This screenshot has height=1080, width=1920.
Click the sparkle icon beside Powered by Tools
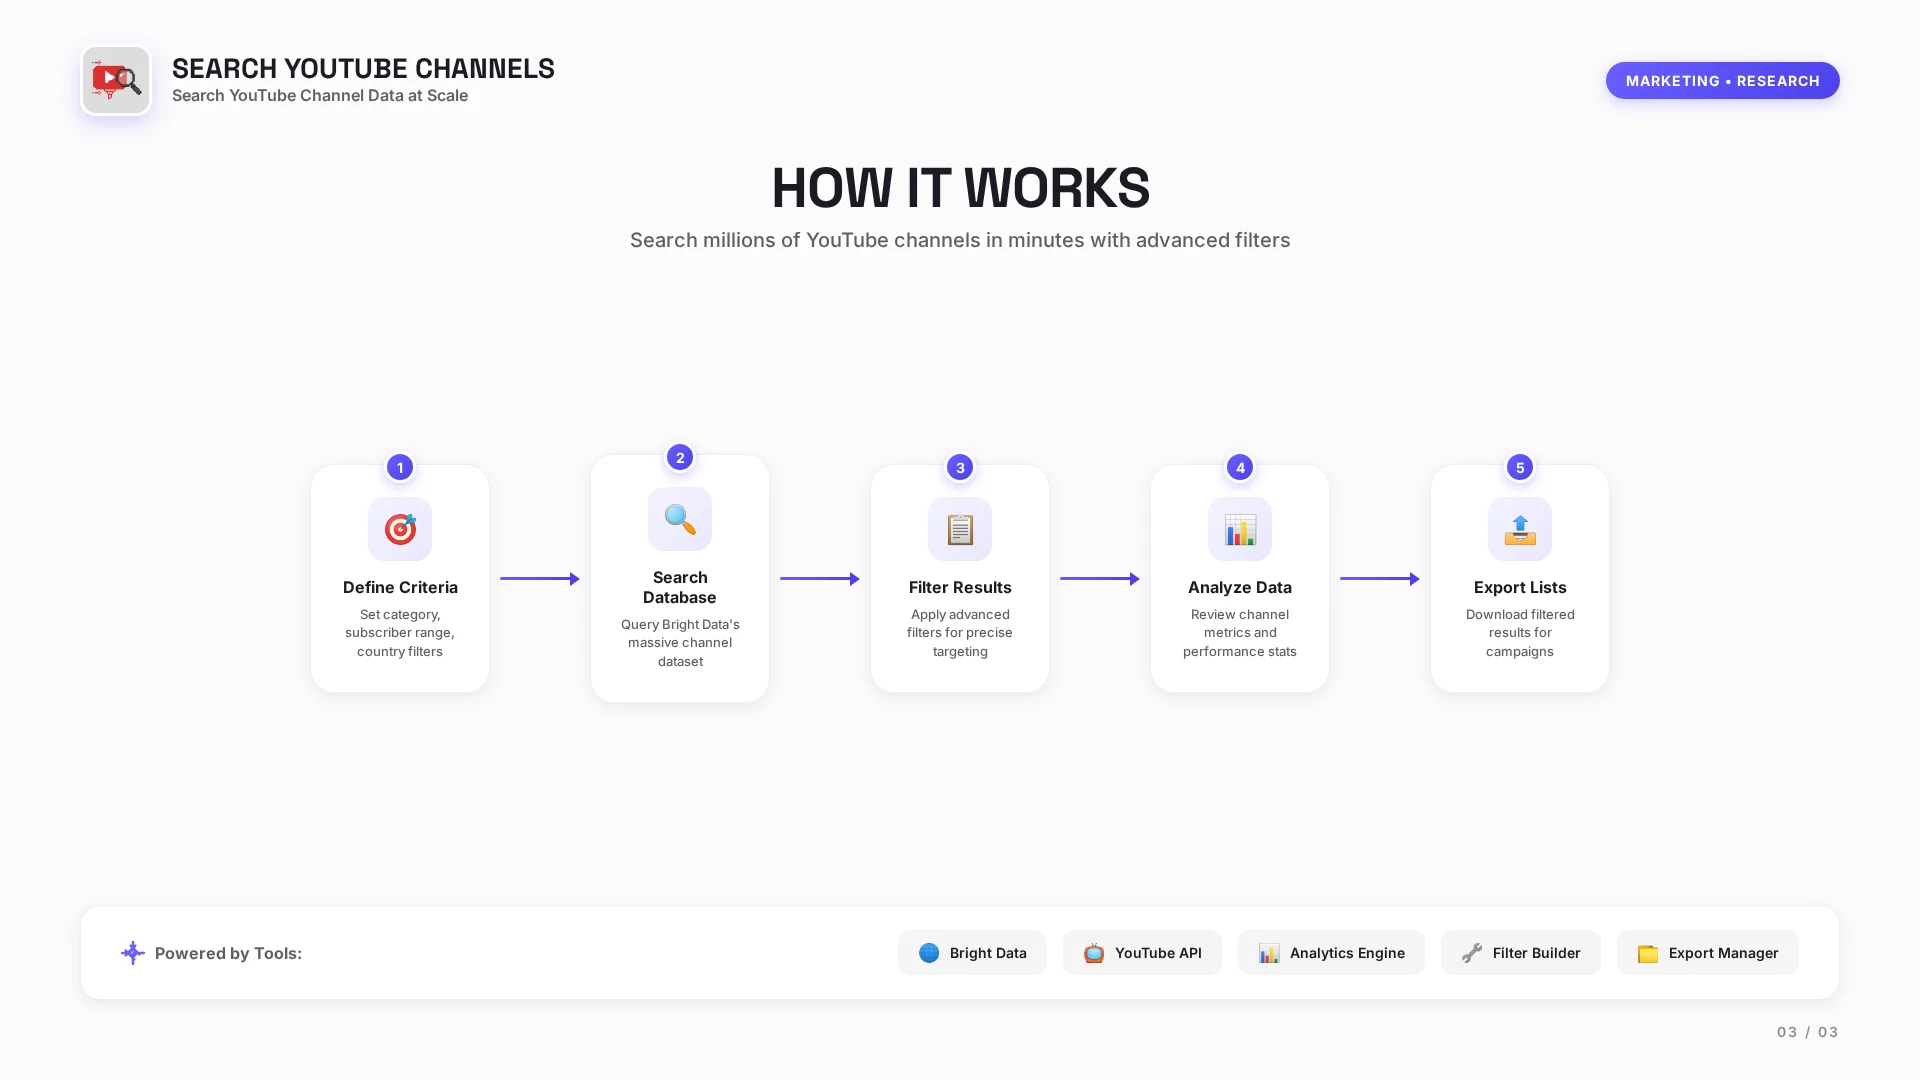133,953
